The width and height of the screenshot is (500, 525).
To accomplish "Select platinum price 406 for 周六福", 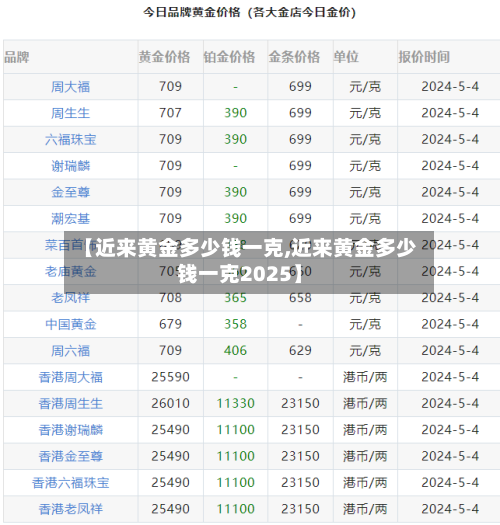I will pos(235,351).
